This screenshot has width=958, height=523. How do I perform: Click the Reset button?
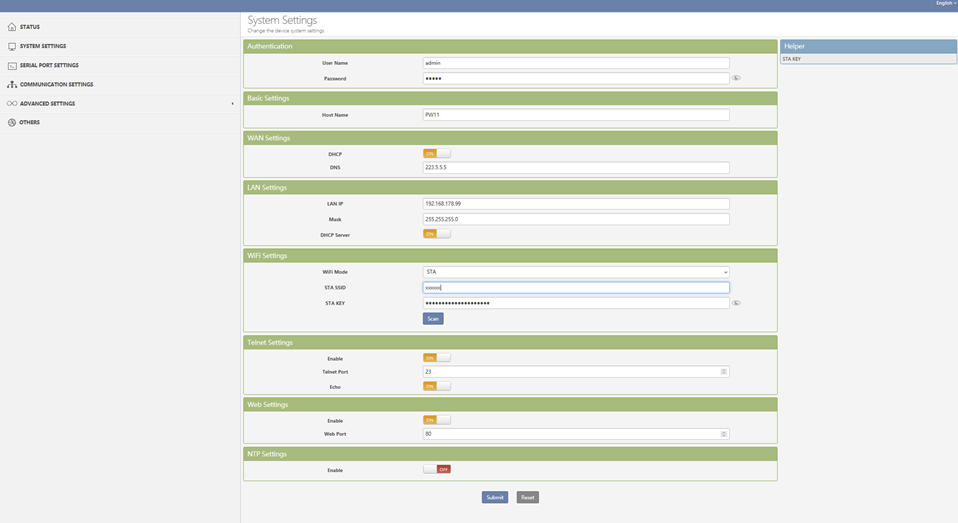point(528,497)
